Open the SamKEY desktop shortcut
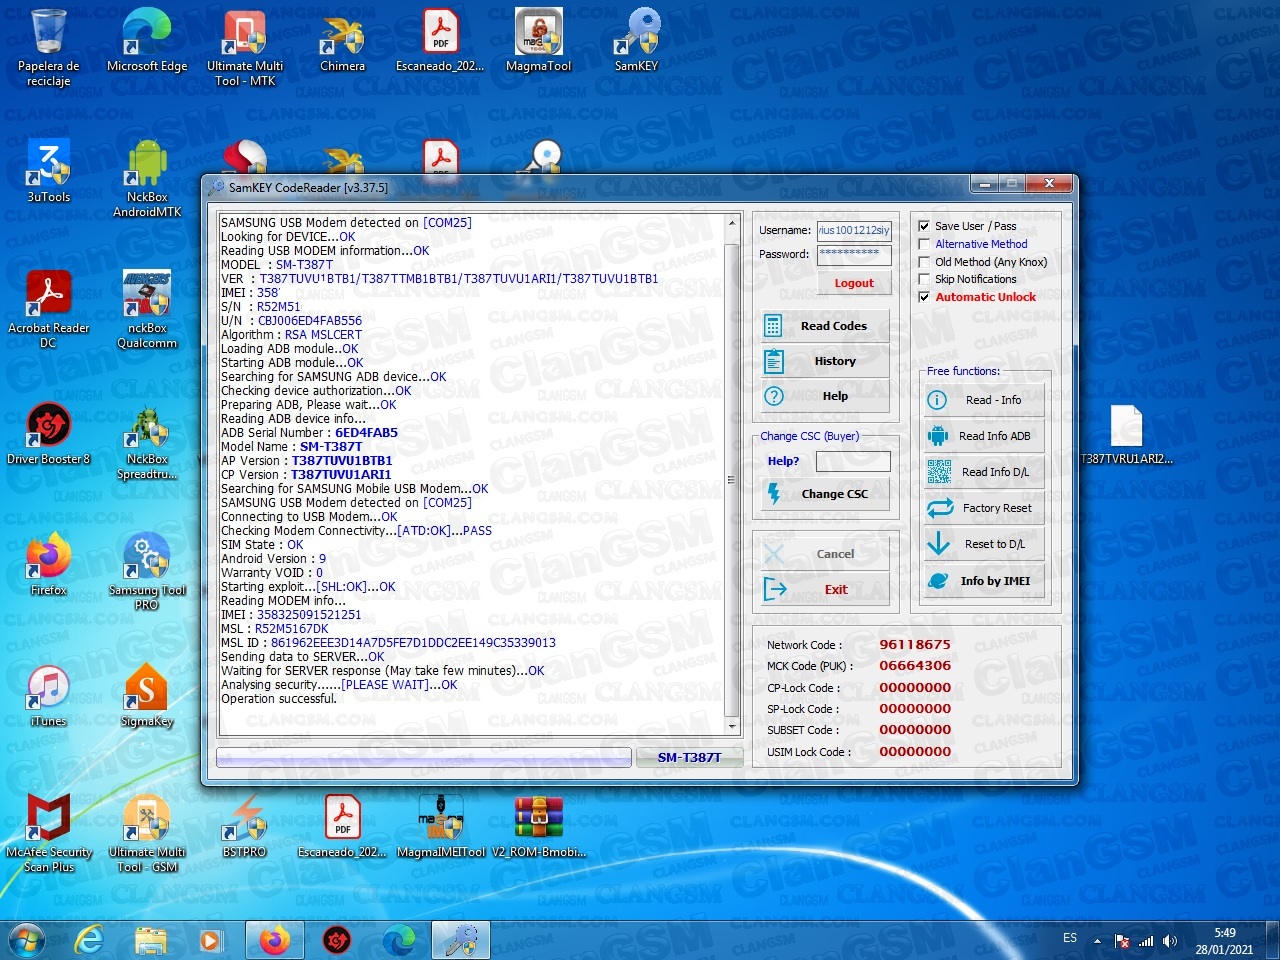1280x960 pixels. [636, 40]
